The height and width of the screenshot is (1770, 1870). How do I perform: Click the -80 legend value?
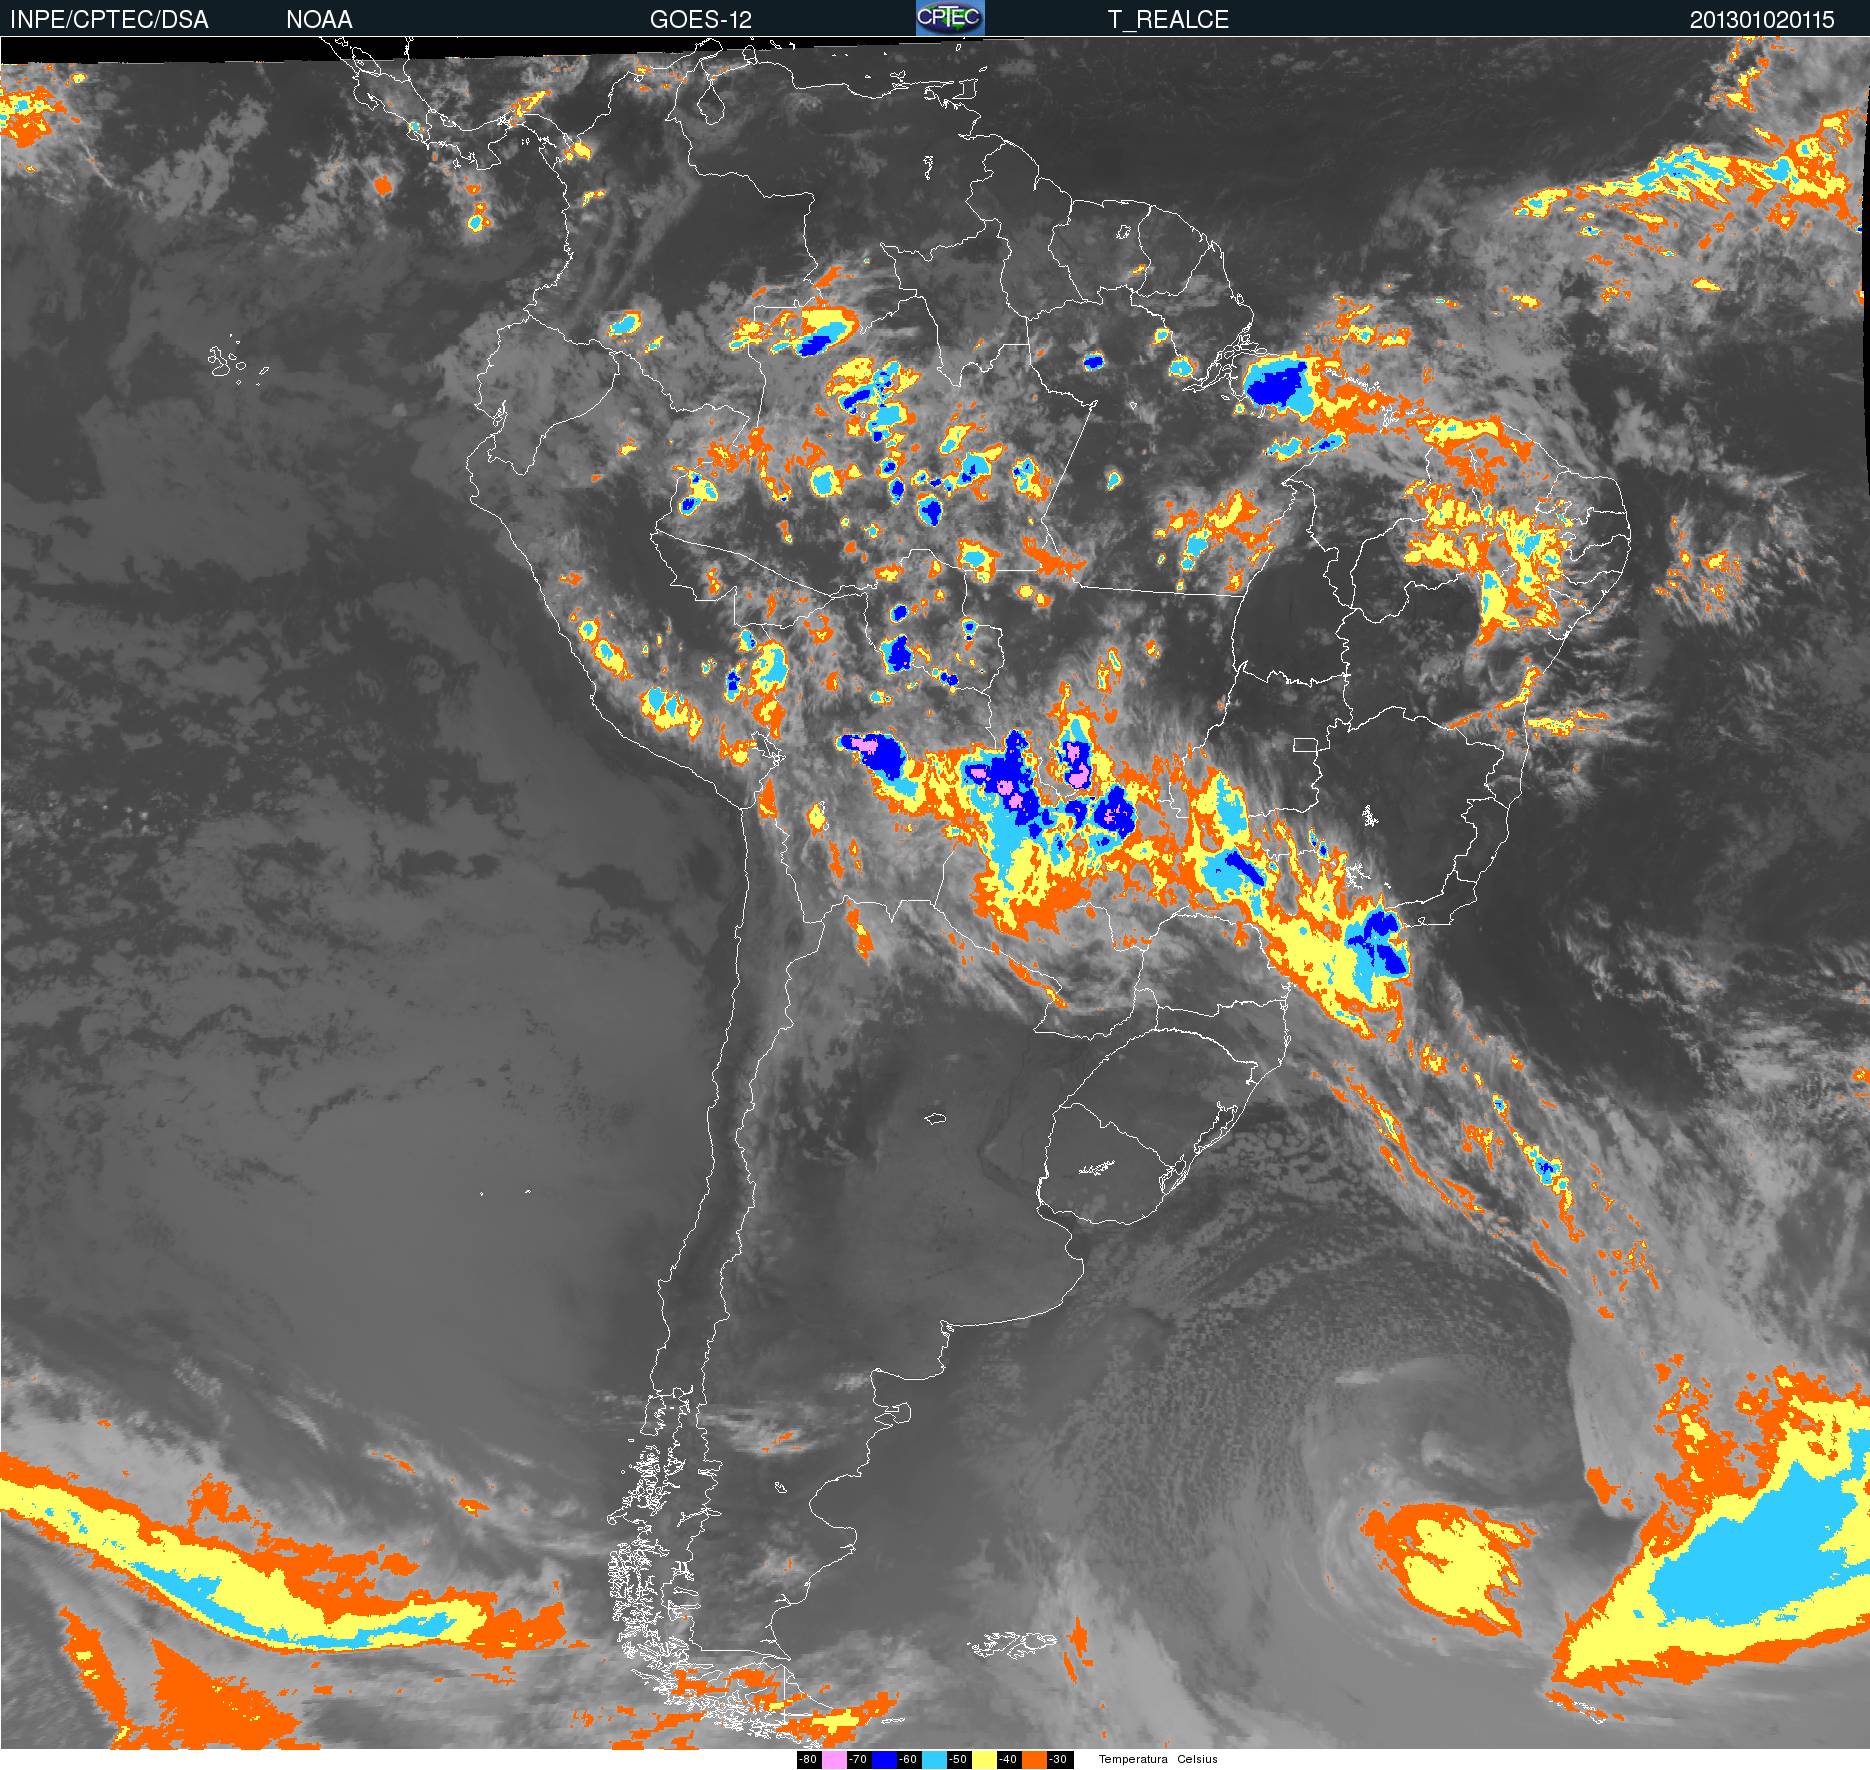pos(809,1760)
